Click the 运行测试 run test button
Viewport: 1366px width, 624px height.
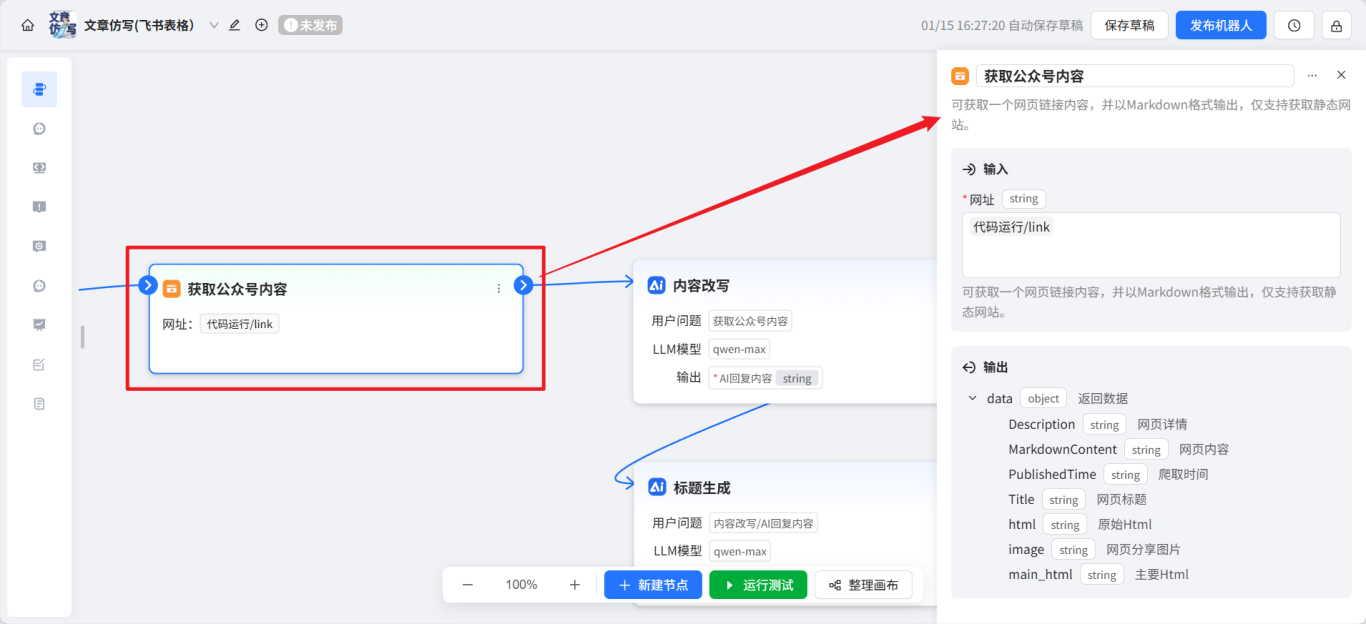tap(758, 584)
